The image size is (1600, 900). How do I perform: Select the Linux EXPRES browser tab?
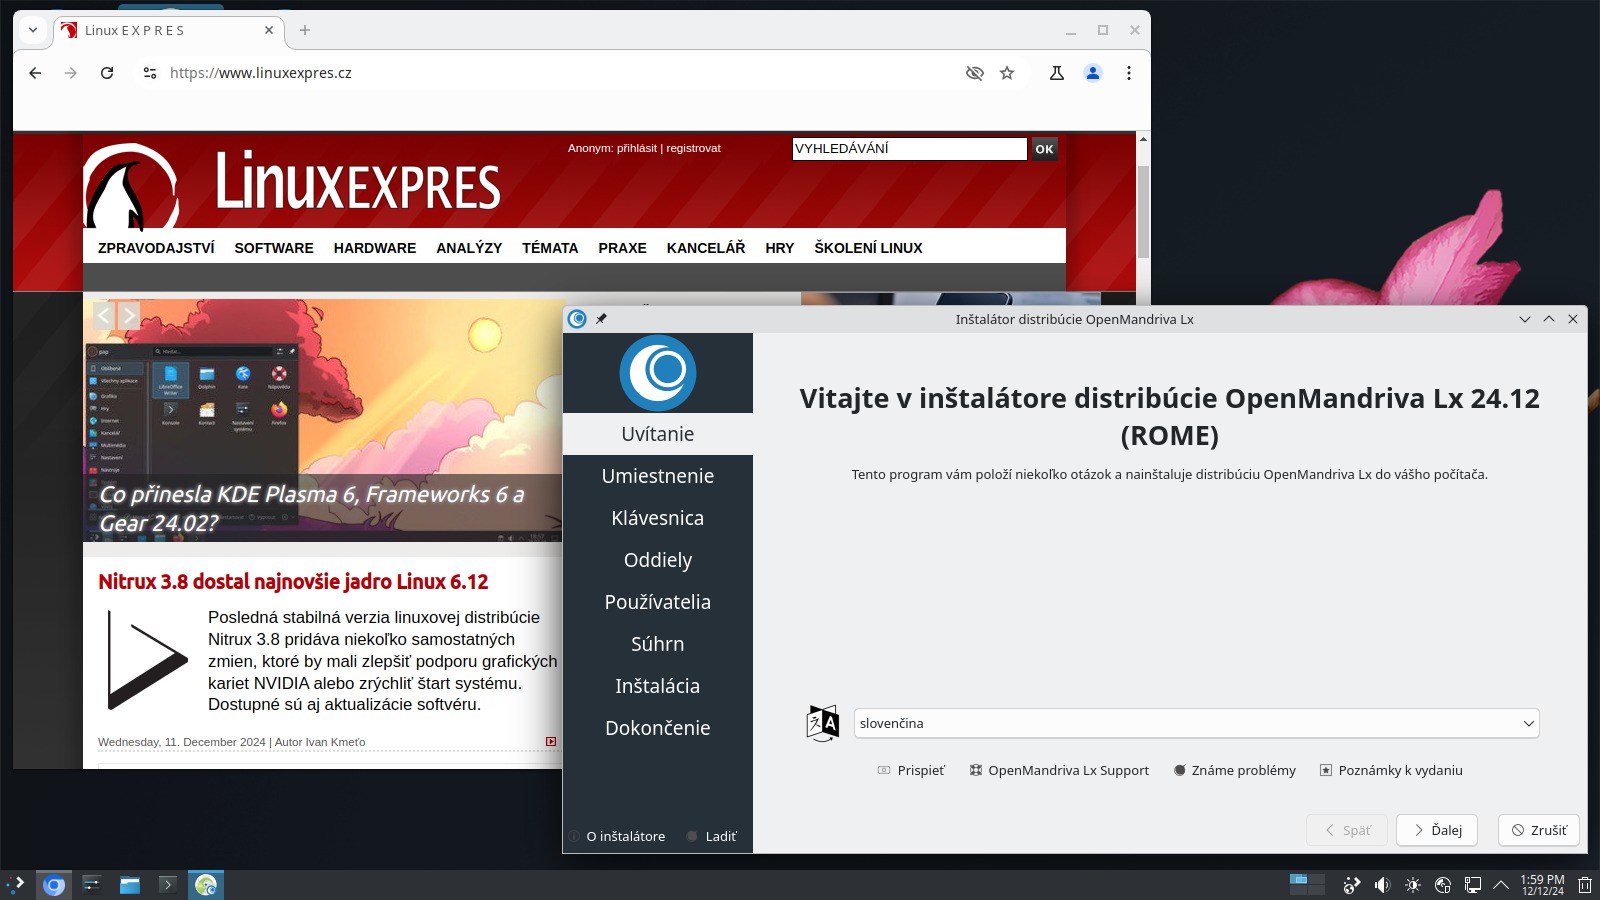point(168,30)
